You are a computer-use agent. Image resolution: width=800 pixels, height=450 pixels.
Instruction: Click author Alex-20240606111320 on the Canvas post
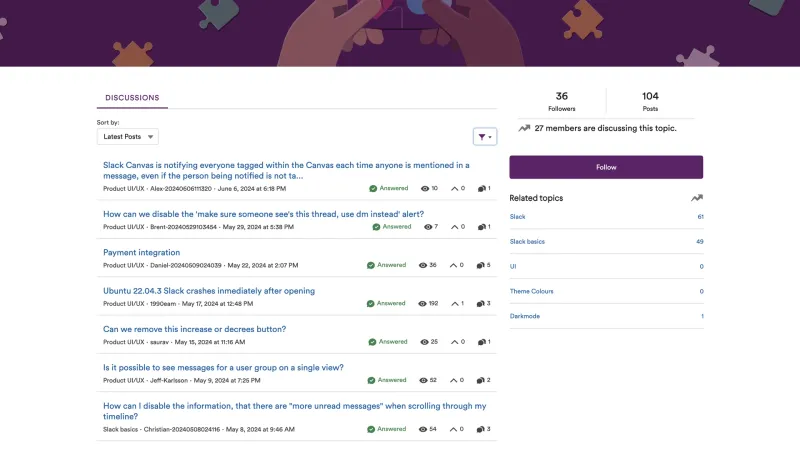tap(181, 189)
